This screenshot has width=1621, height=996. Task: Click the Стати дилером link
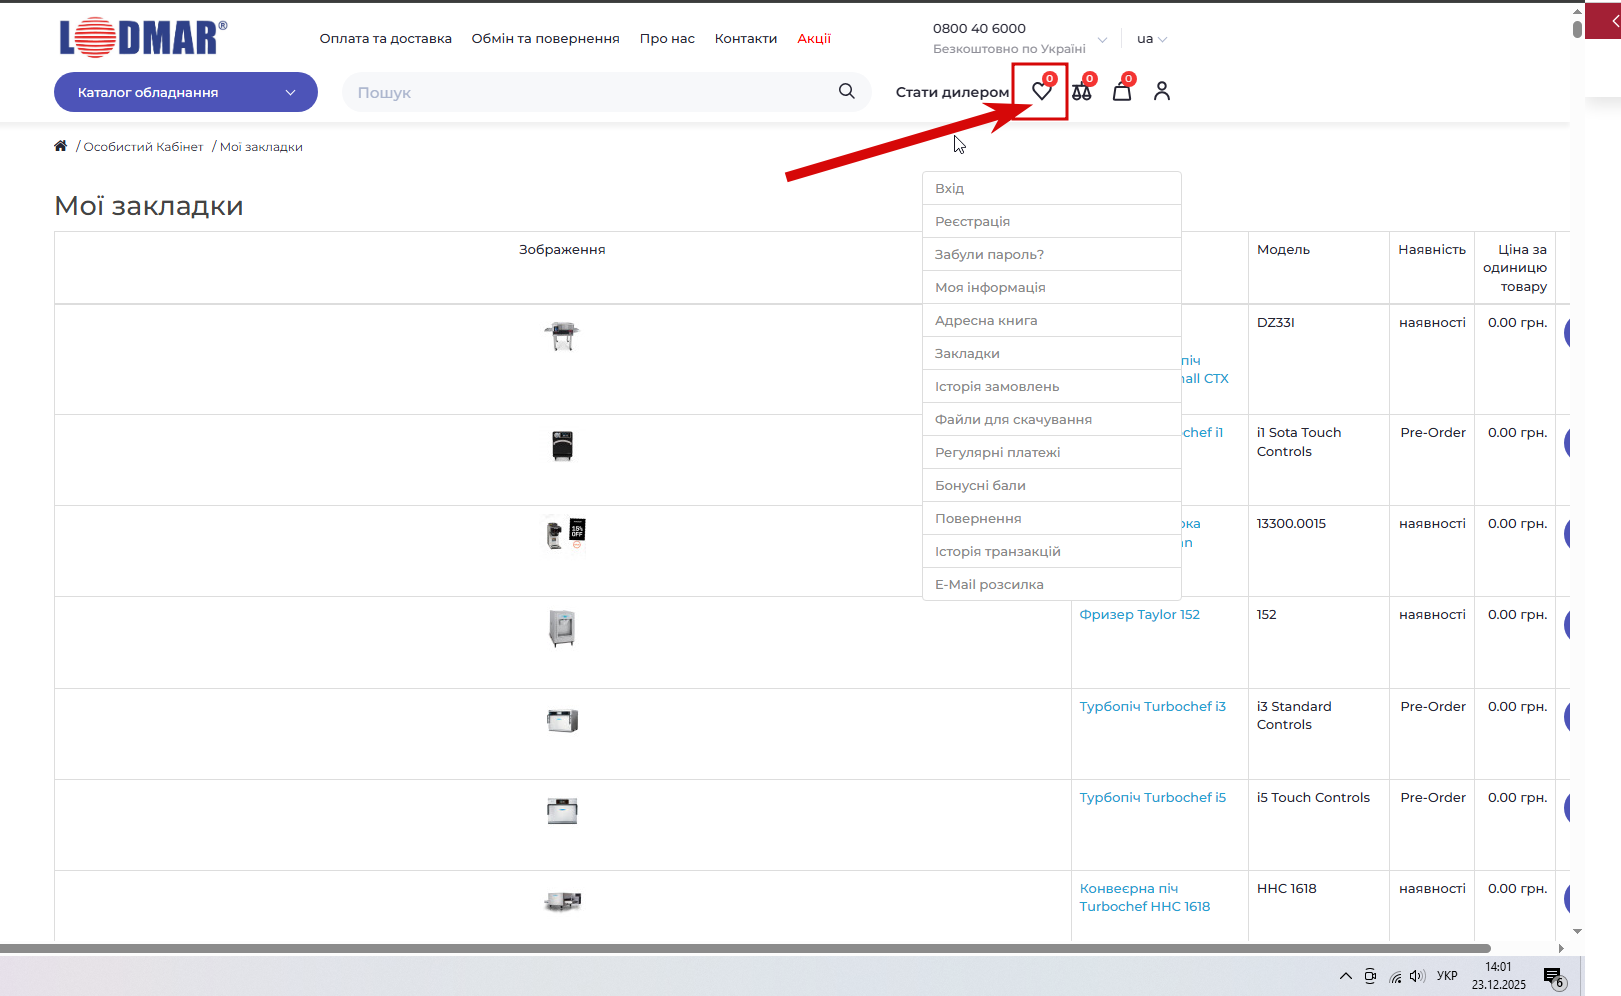(952, 92)
